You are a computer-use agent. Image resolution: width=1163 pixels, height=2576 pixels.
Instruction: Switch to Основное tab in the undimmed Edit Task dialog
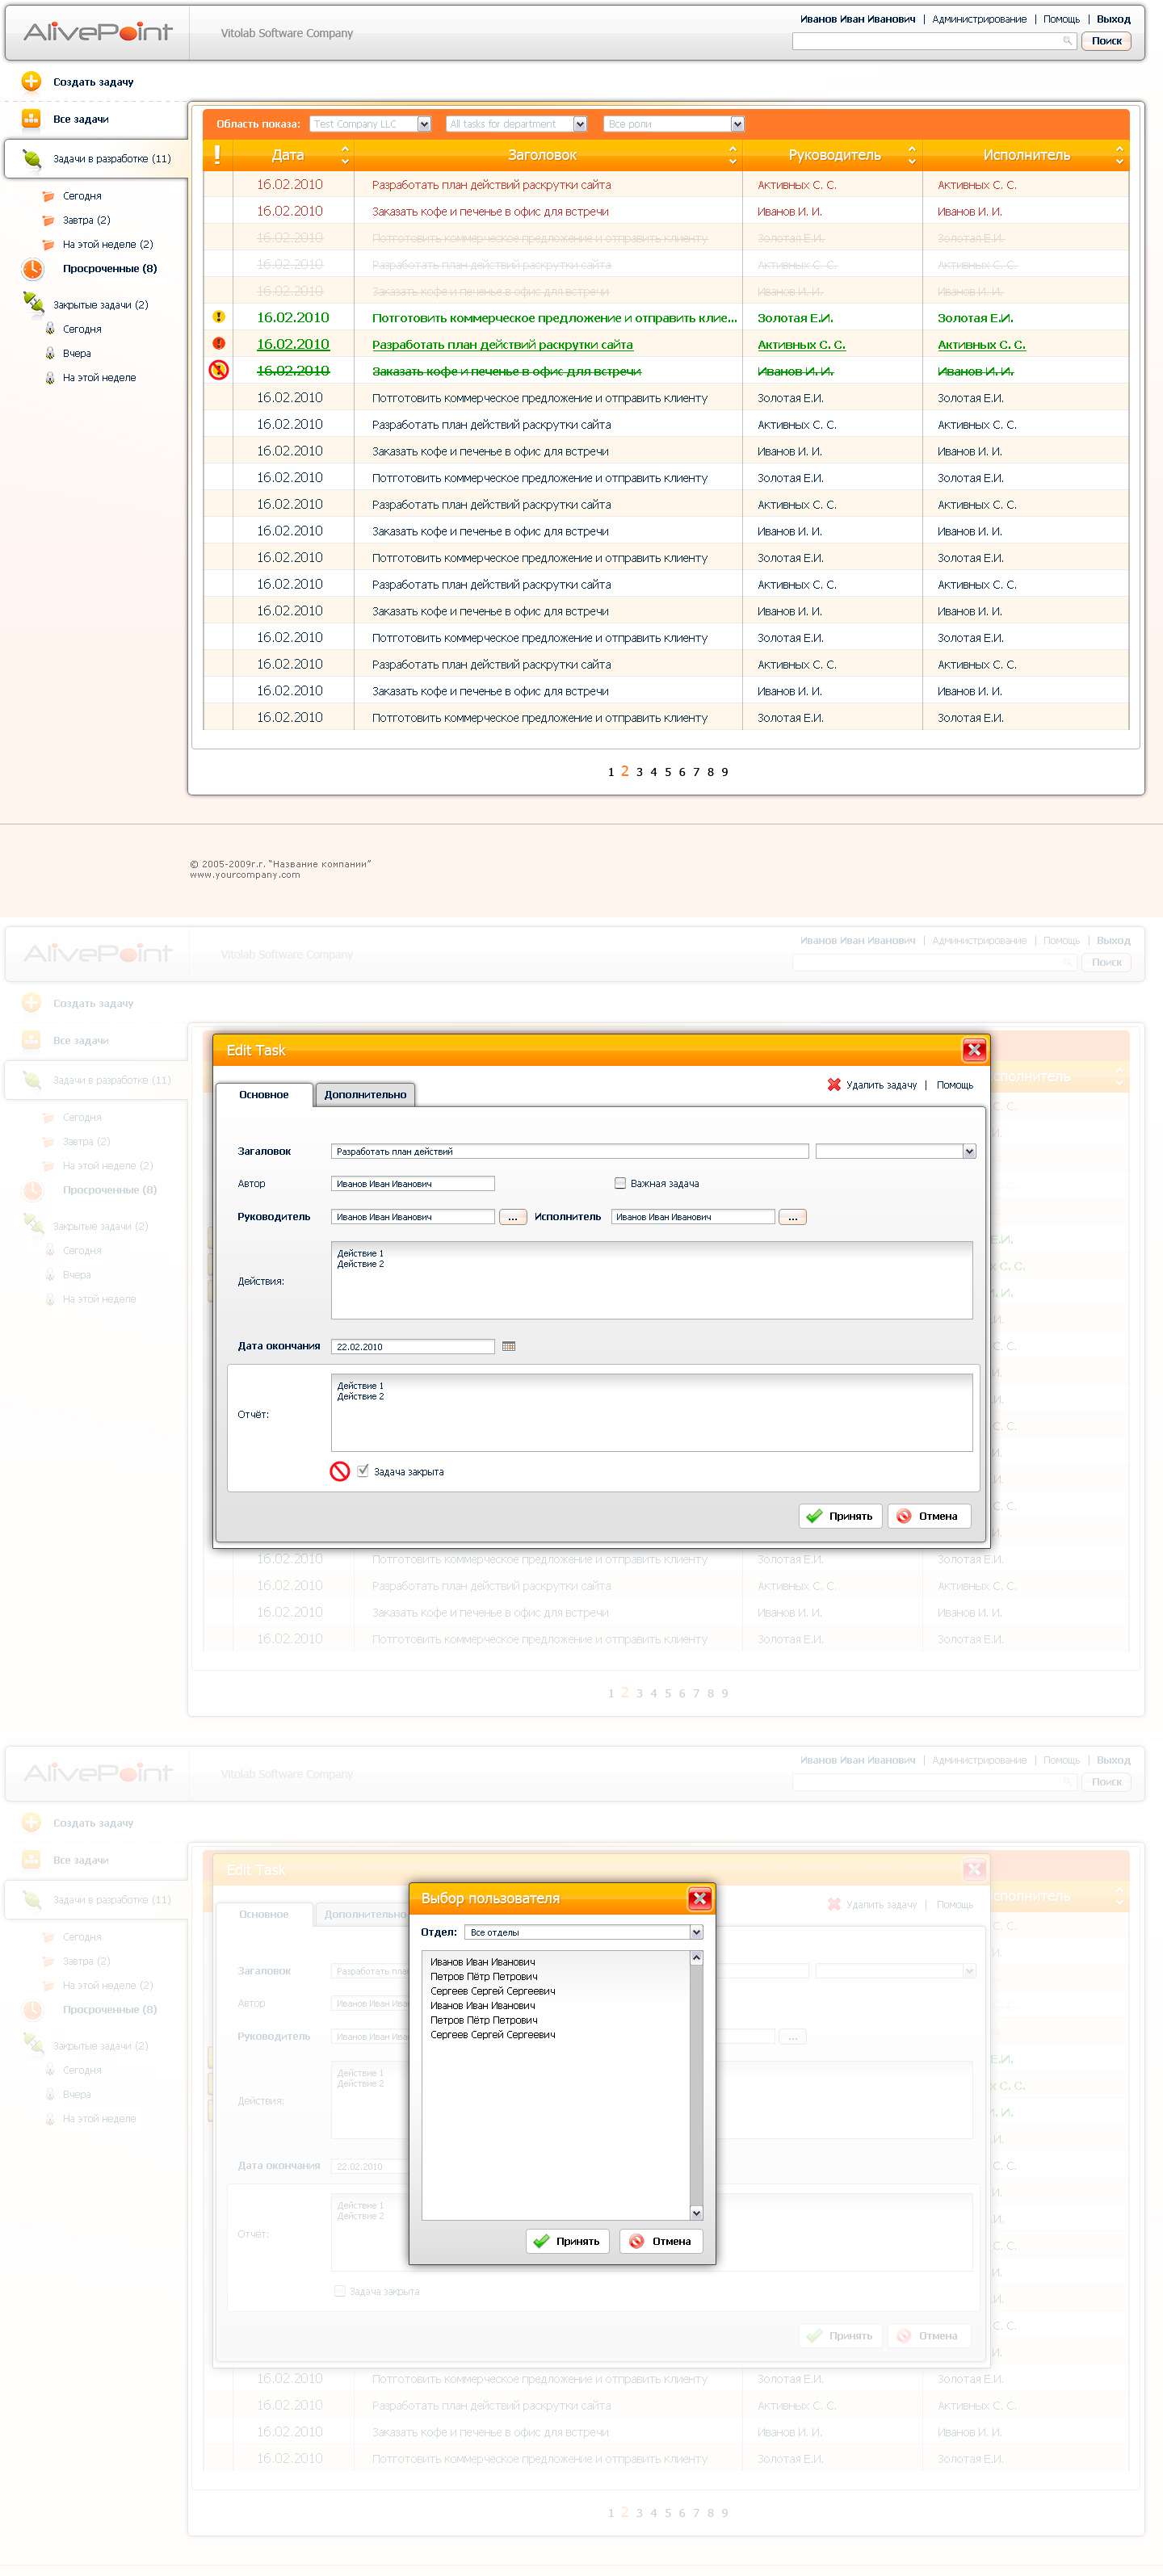point(264,1095)
